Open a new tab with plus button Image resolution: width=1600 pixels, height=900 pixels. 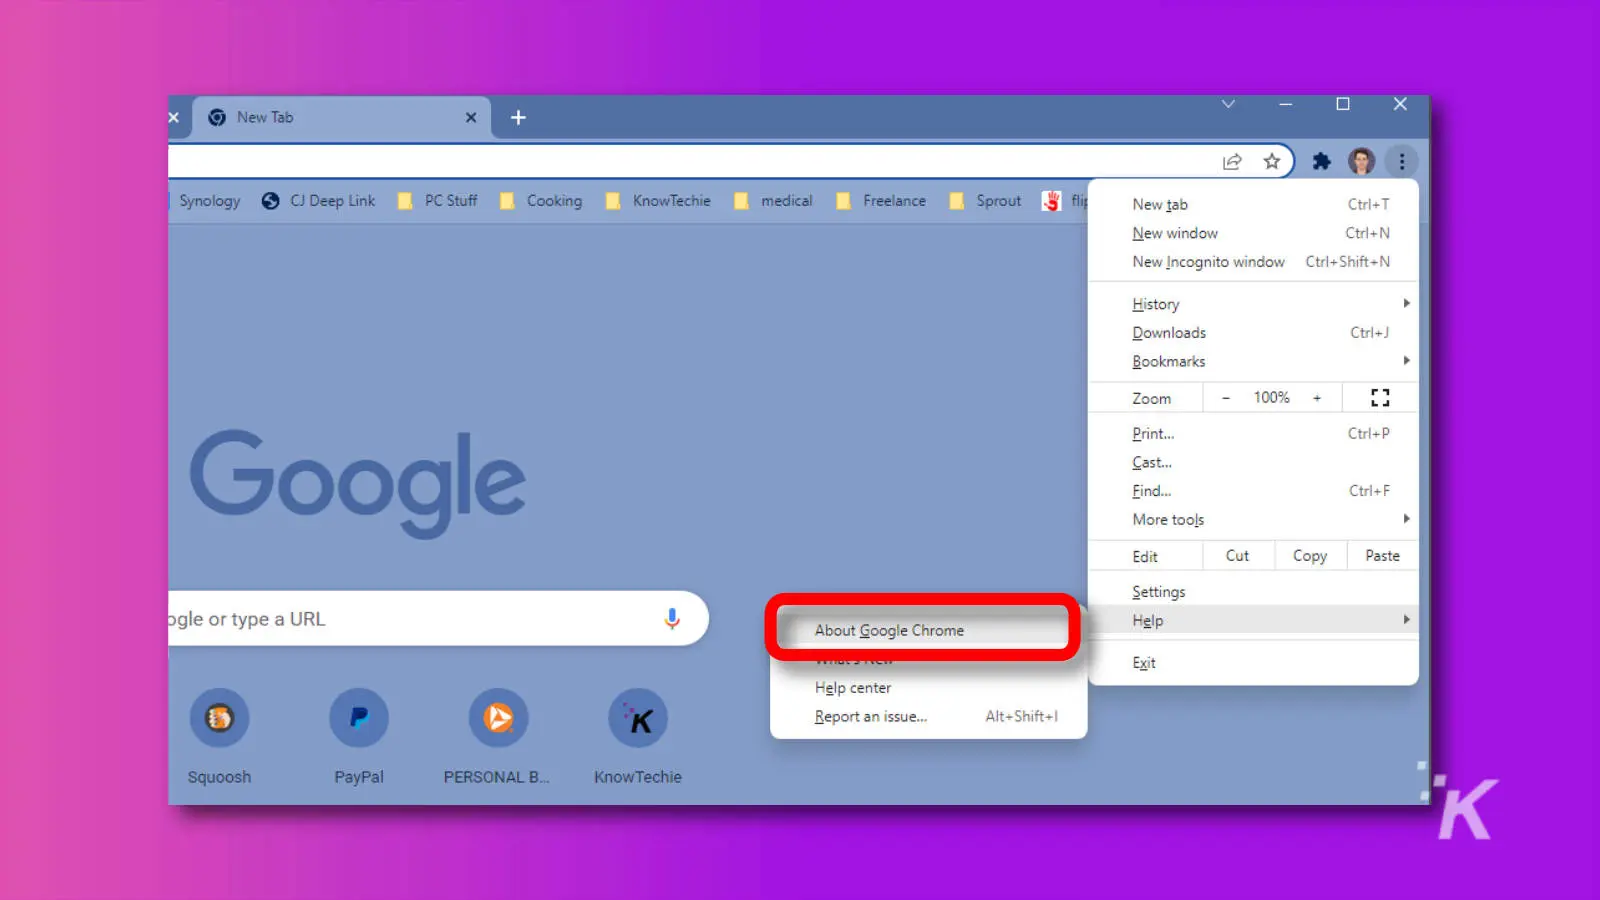(x=518, y=117)
